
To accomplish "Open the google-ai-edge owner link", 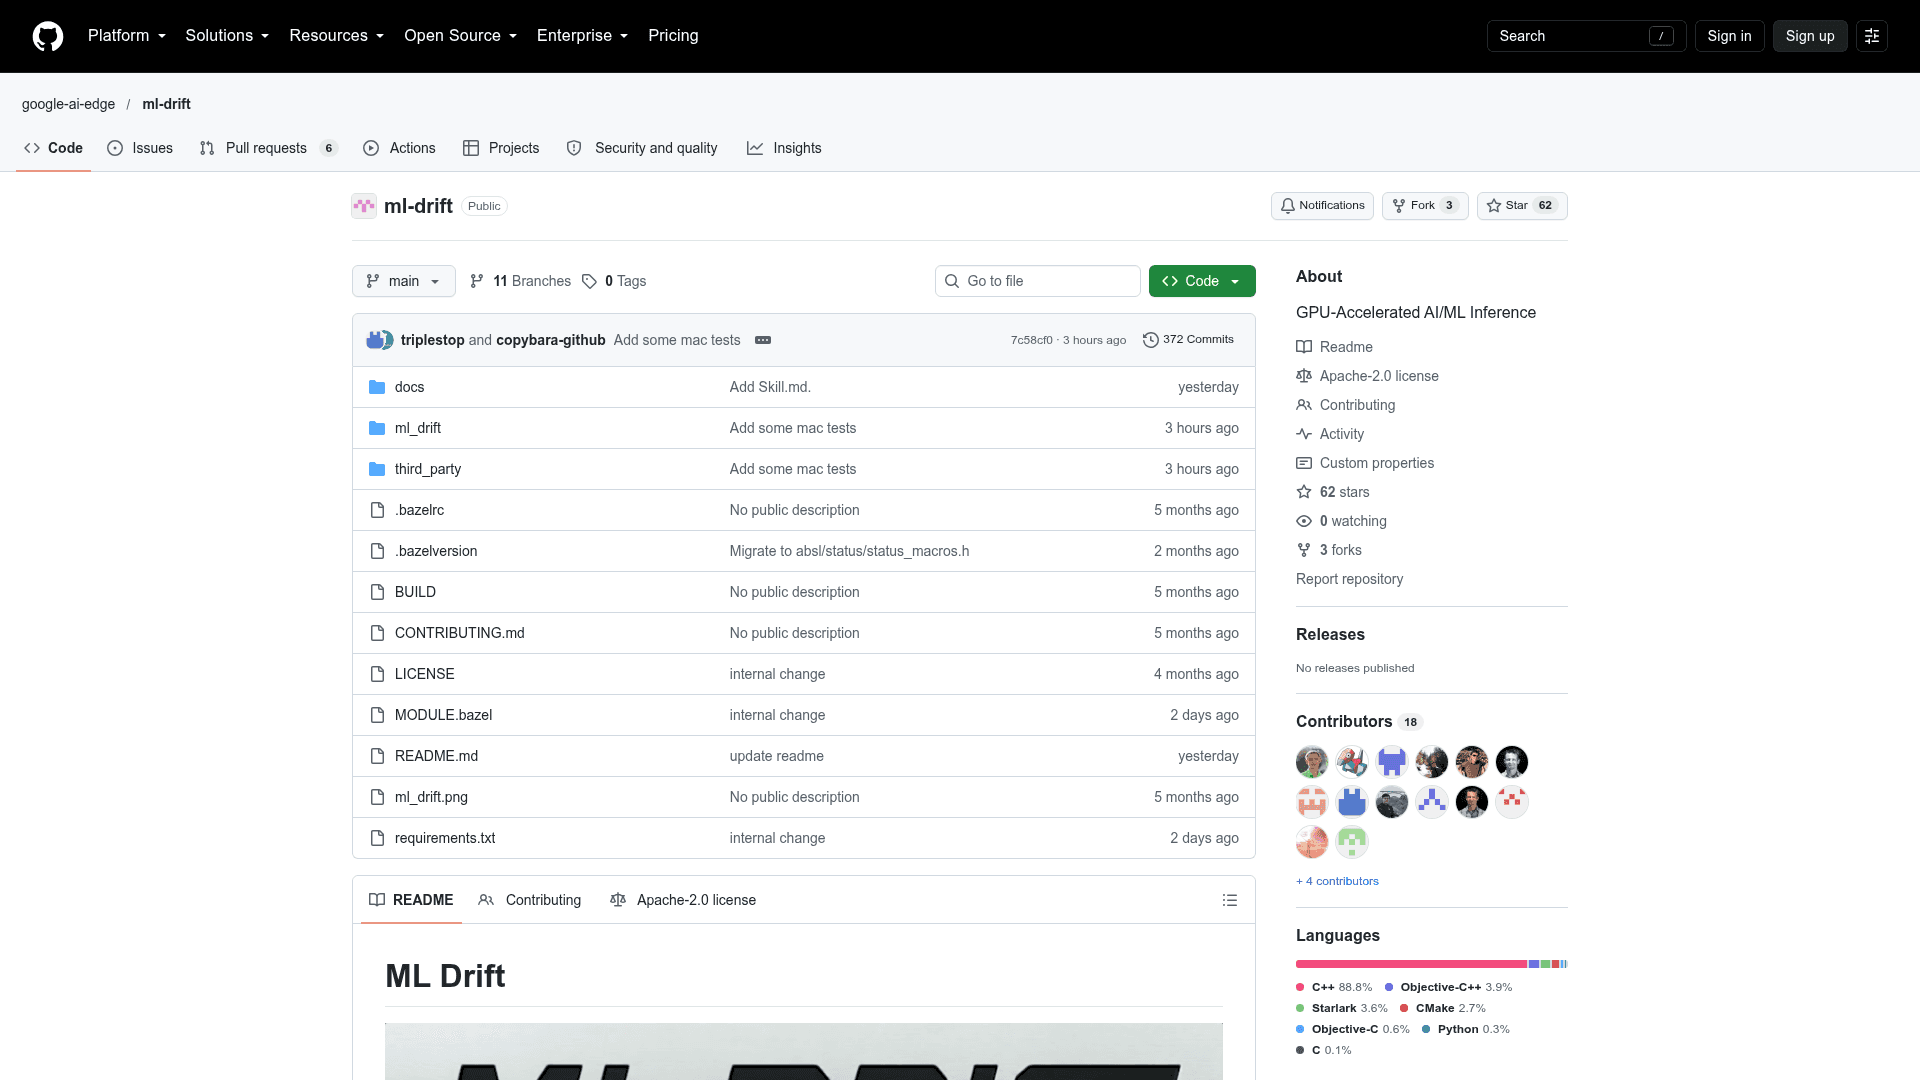I will pos(68,104).
